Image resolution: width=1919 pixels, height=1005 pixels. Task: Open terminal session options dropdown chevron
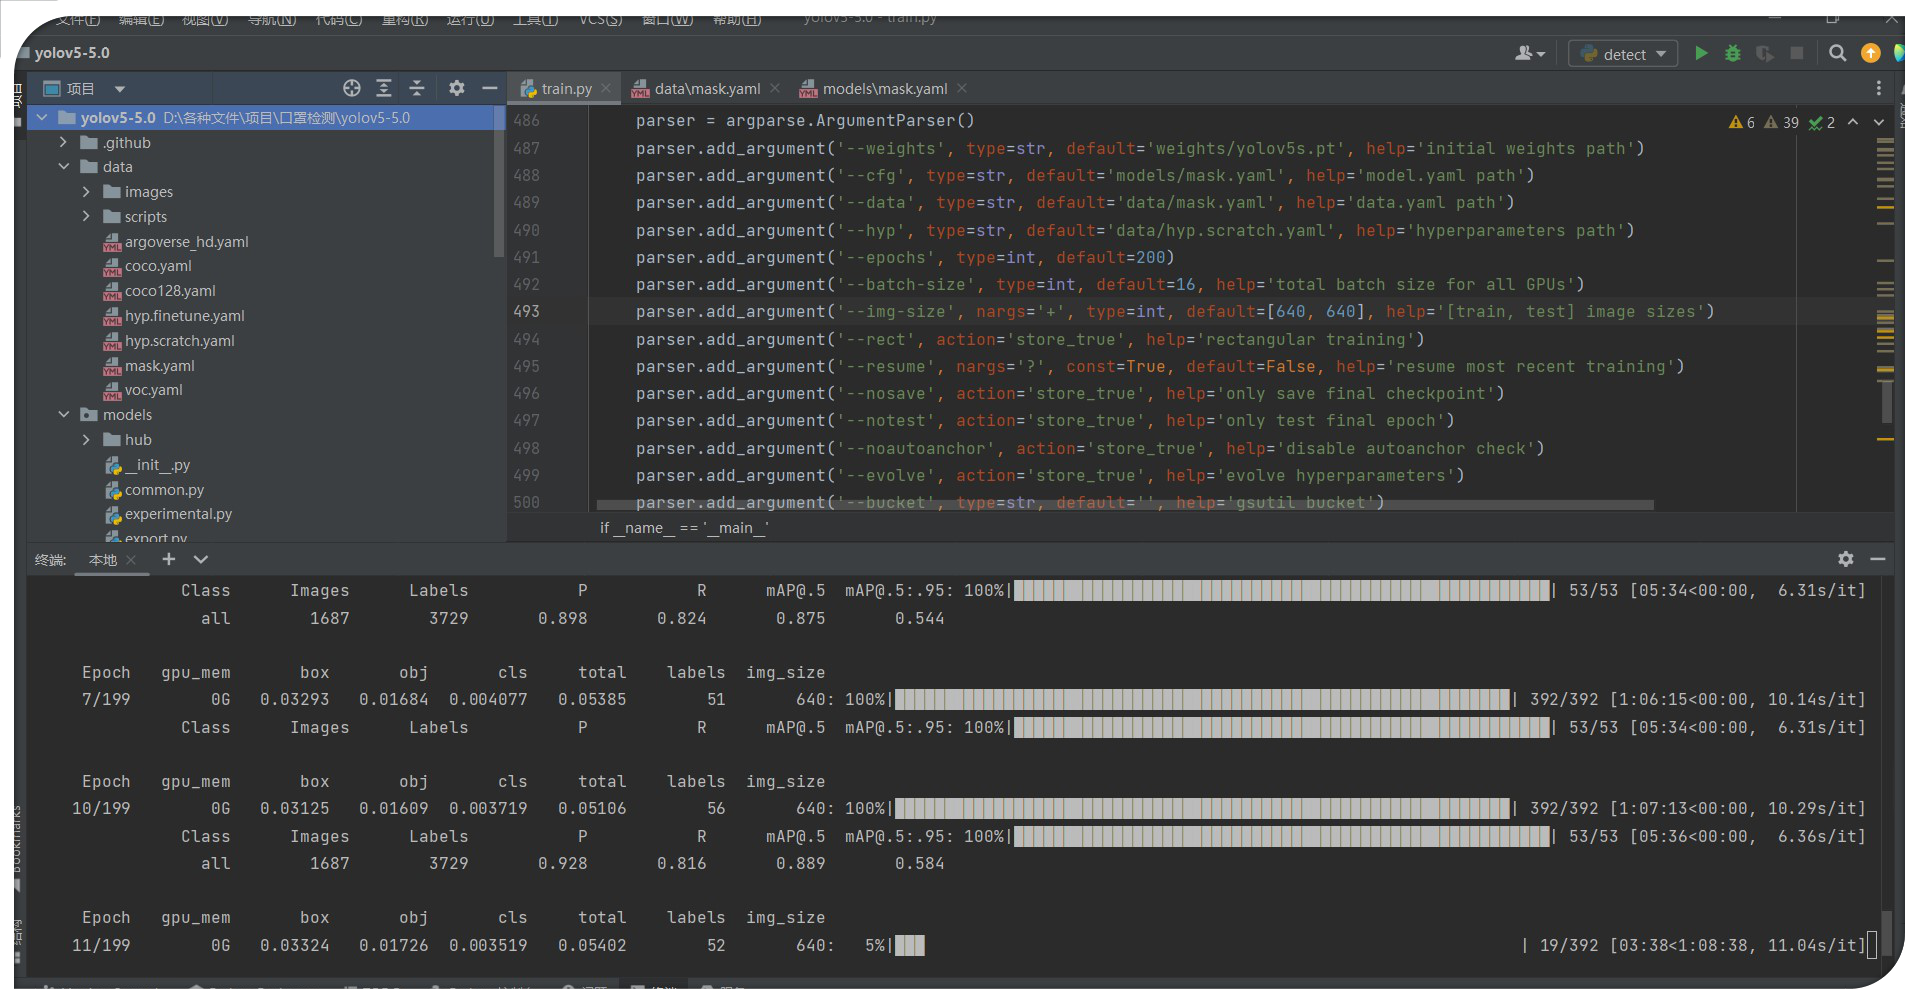[x=201, y=560]
